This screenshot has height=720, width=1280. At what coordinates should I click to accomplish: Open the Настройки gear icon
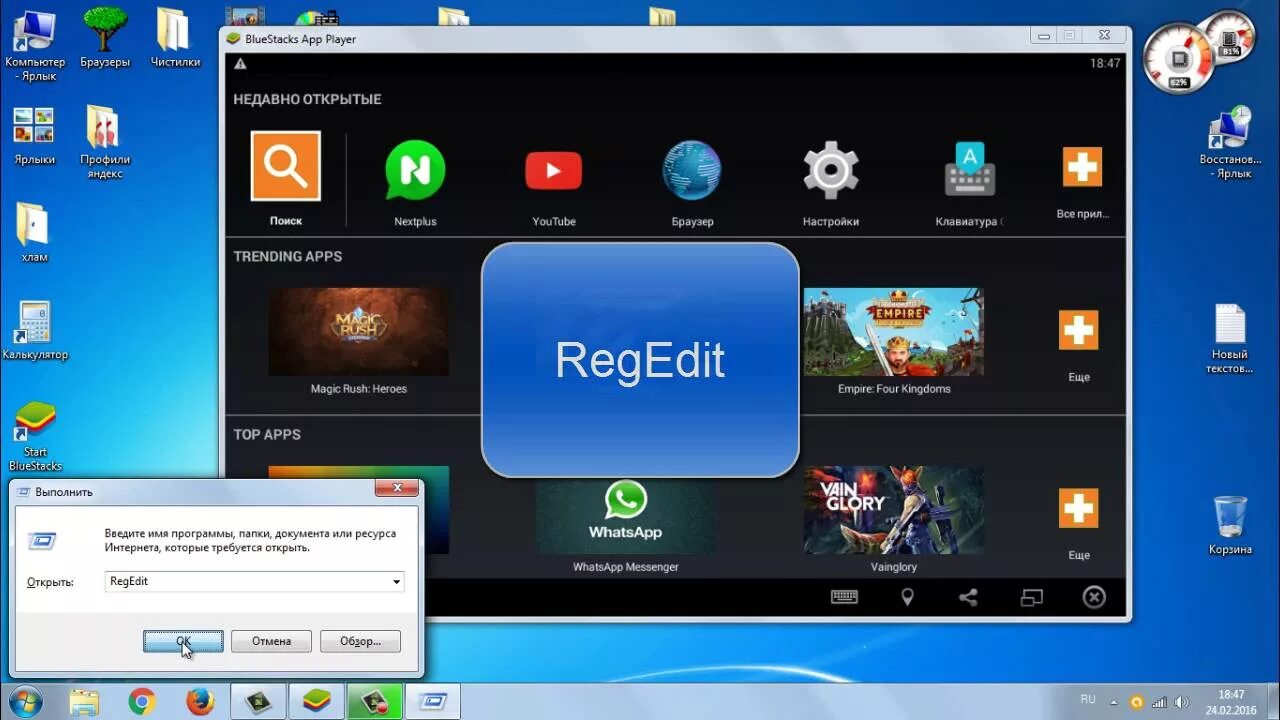click(831, 170)
